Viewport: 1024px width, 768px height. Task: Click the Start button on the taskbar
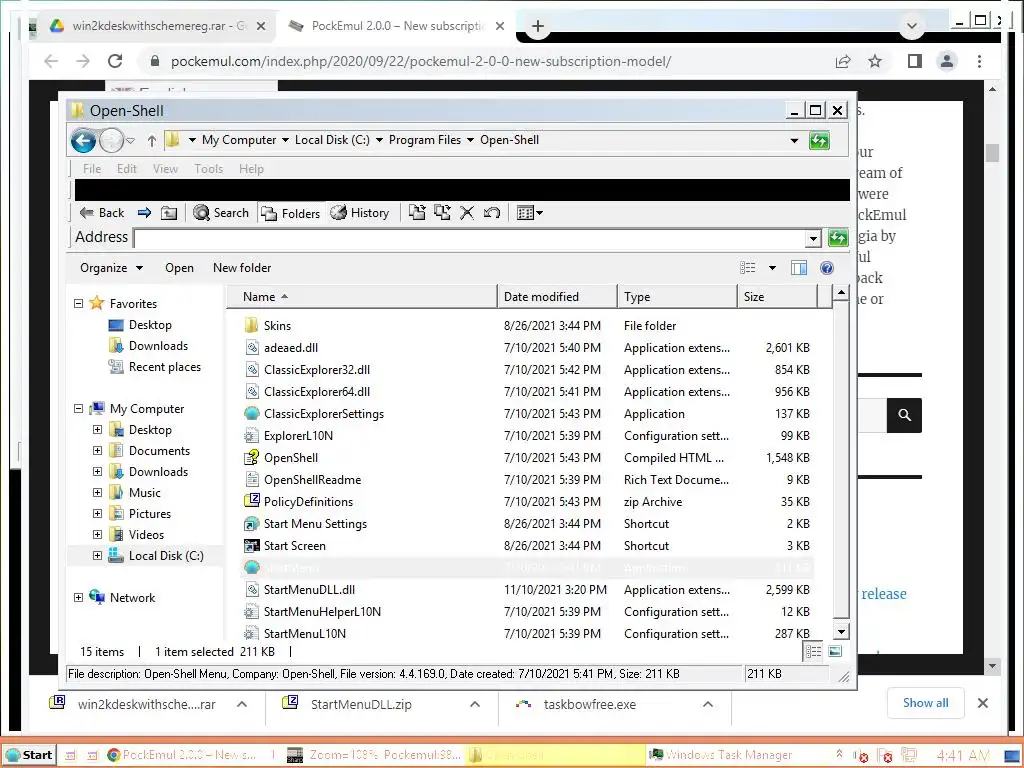pyautogui.click(x=29, y=755)
